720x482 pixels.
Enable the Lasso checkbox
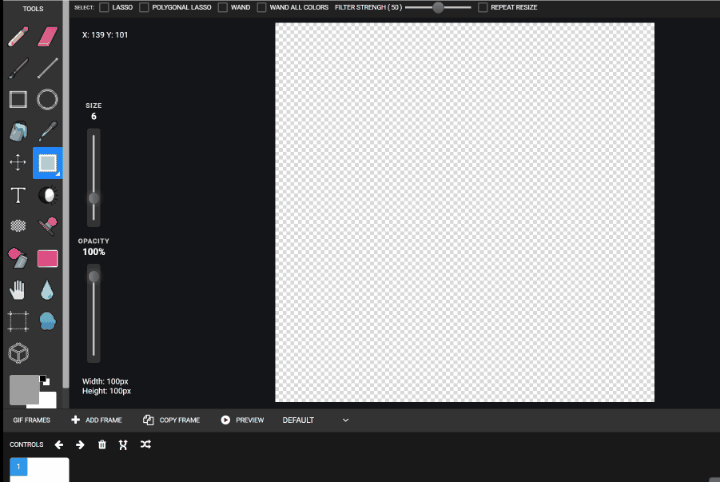coord(104,7)
